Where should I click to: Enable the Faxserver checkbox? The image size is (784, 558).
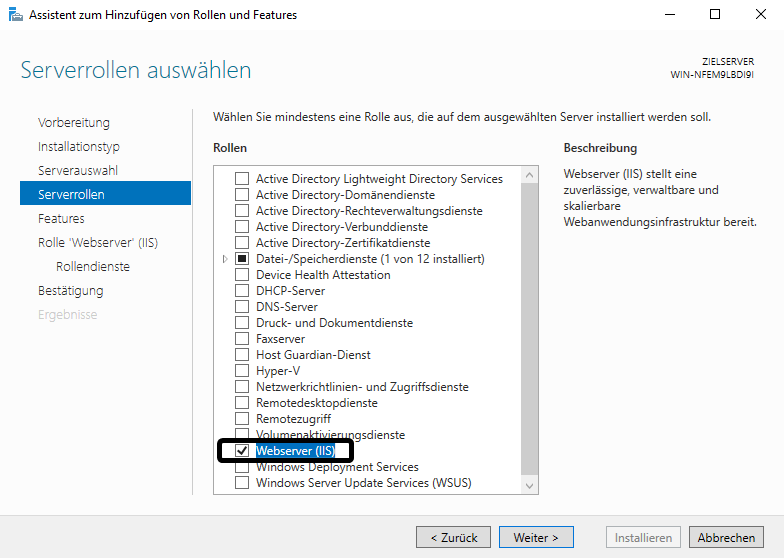242,338
